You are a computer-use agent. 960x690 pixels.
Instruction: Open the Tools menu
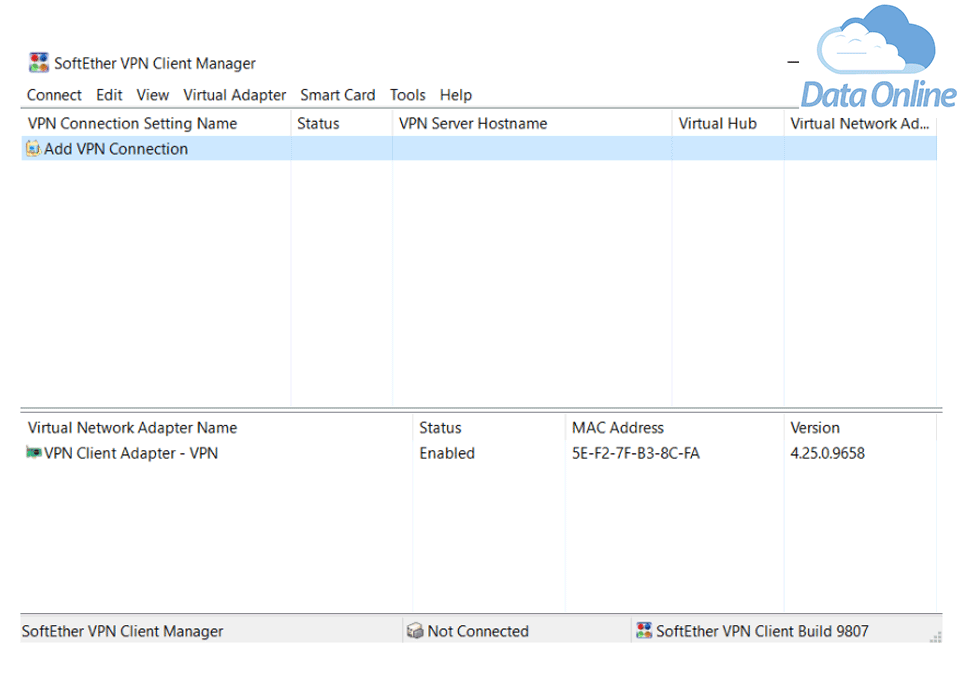[407, 96]
